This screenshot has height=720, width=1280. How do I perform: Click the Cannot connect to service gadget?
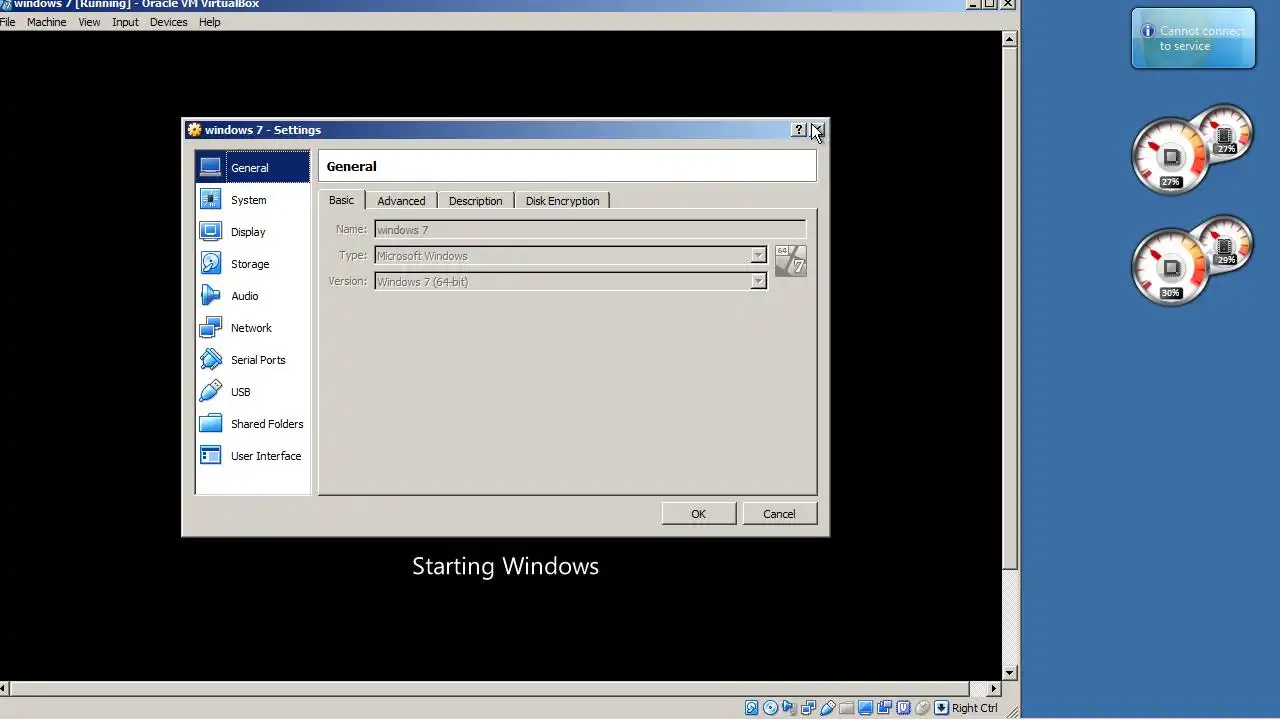tap(1193, 39)
